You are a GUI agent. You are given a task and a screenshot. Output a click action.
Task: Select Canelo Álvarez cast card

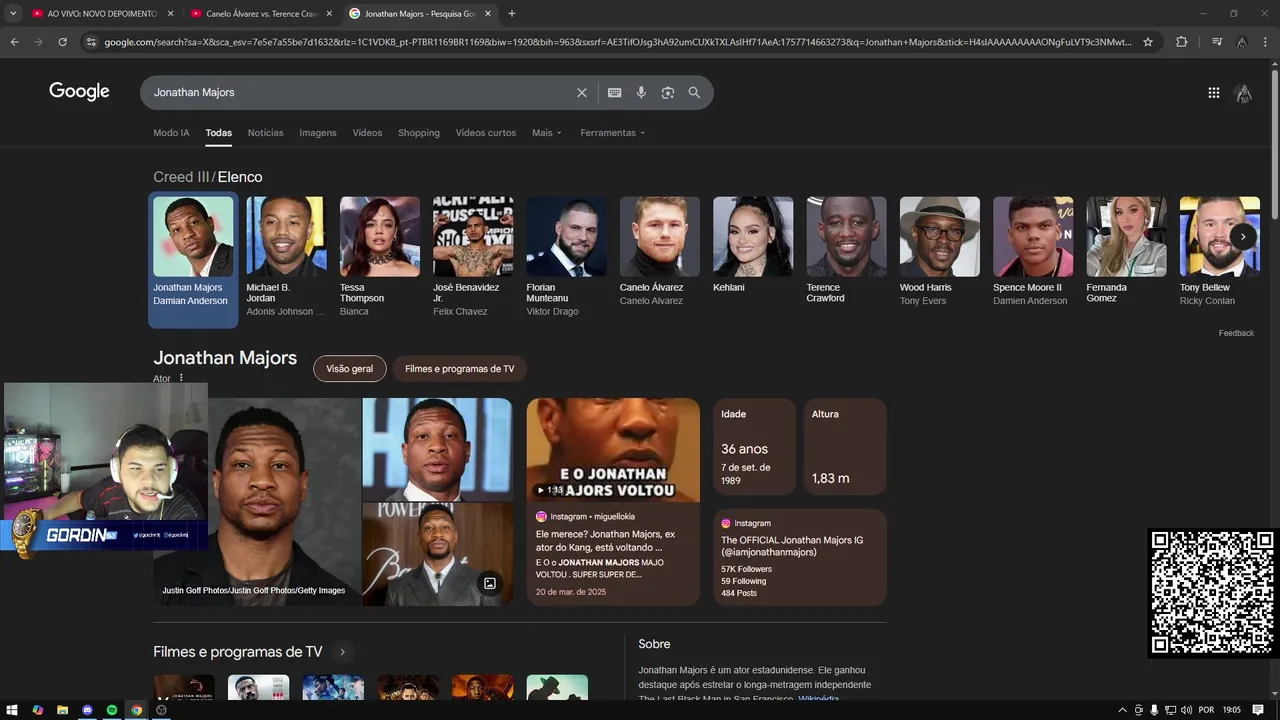coord(659,251)
